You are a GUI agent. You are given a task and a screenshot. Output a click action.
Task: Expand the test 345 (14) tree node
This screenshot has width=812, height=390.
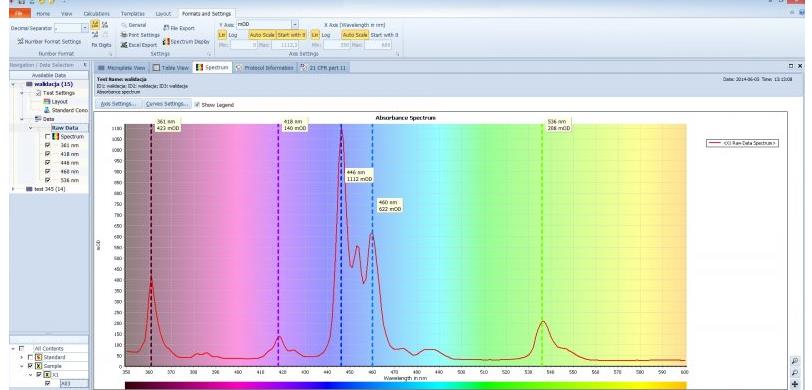[13, 189]
